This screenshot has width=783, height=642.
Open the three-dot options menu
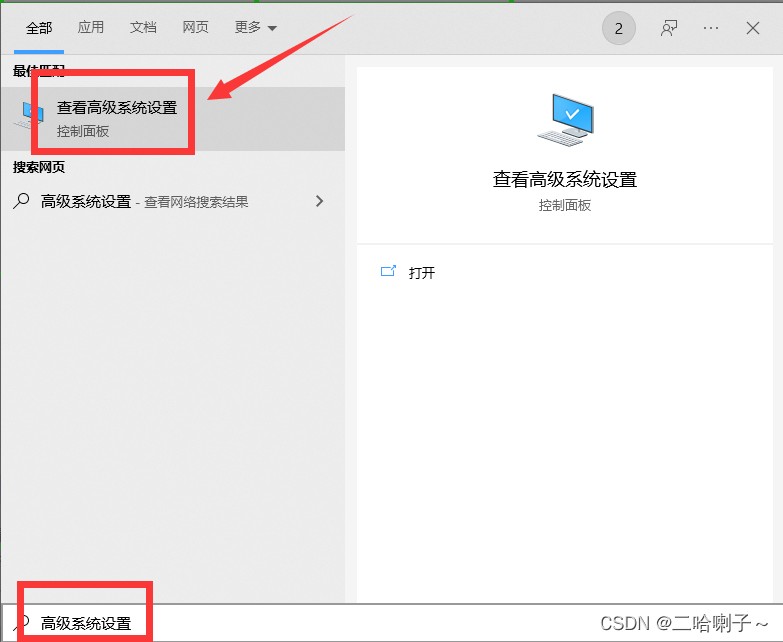coord(711,28)
